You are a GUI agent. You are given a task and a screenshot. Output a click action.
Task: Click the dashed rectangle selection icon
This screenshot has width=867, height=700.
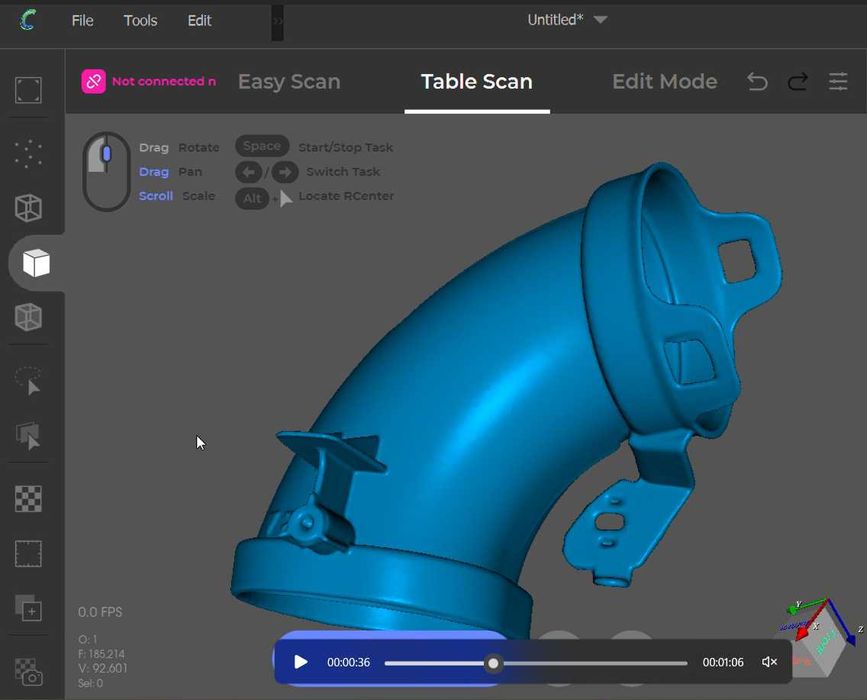point(28,554)
